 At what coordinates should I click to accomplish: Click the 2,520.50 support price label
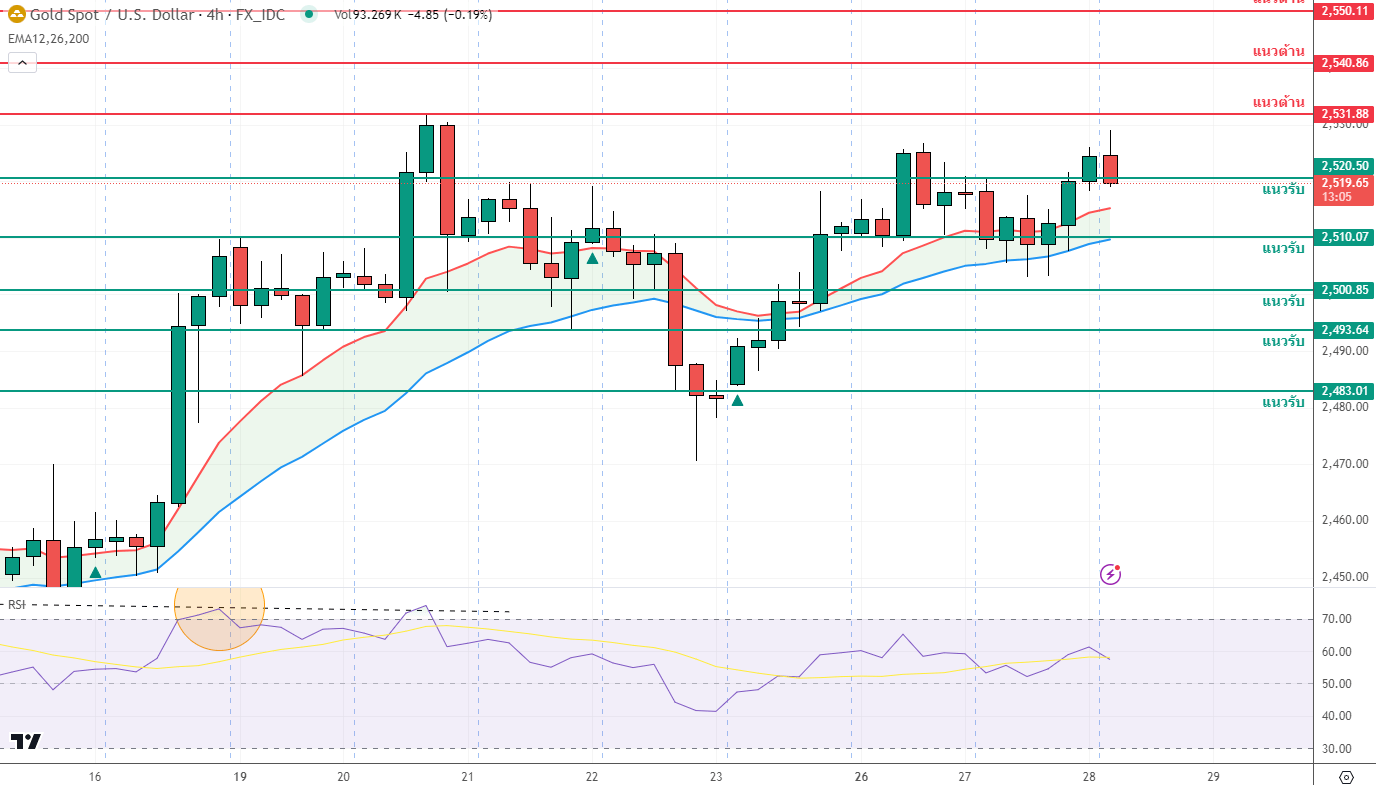coord(1344,166)
